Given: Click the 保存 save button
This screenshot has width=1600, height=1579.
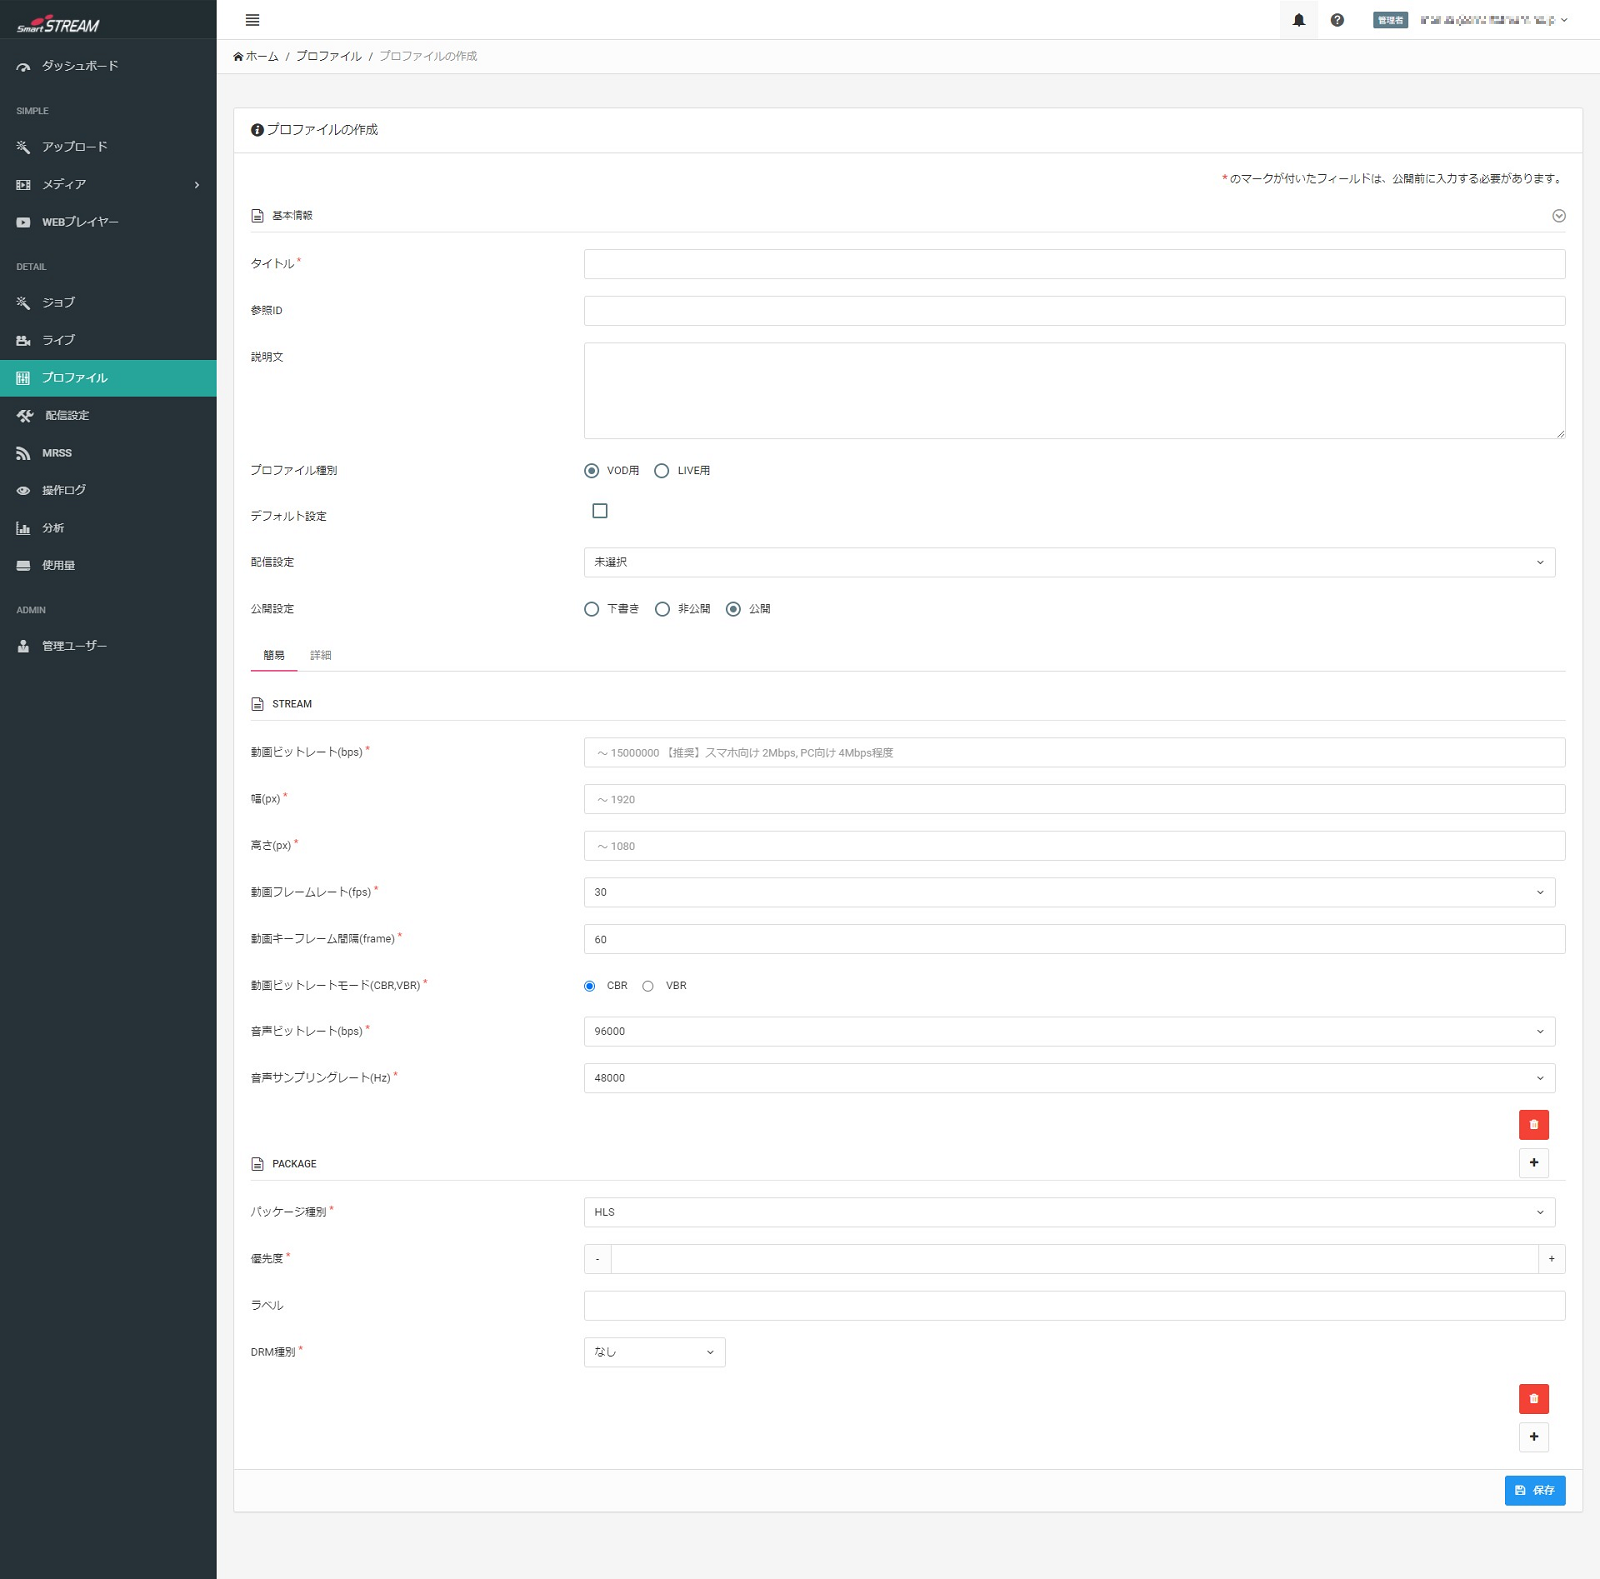Looking at the screenshot, I should tap(1534, 1490).
